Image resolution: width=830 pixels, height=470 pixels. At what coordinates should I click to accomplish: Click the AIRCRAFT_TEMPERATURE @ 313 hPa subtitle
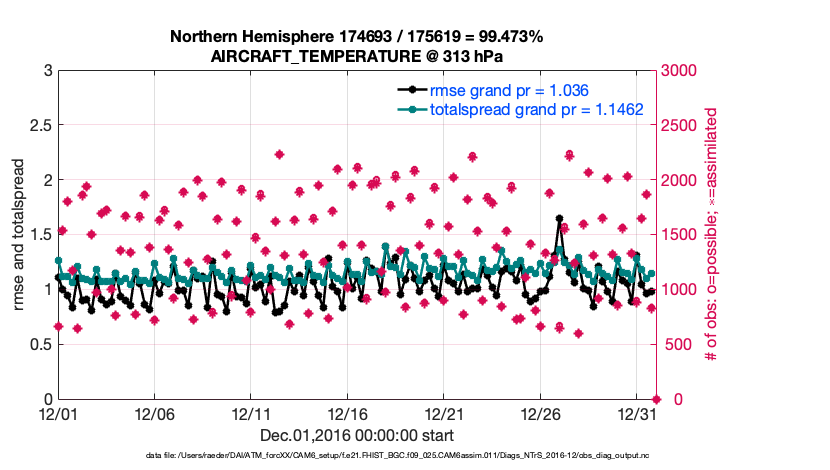tap(356, 56)
